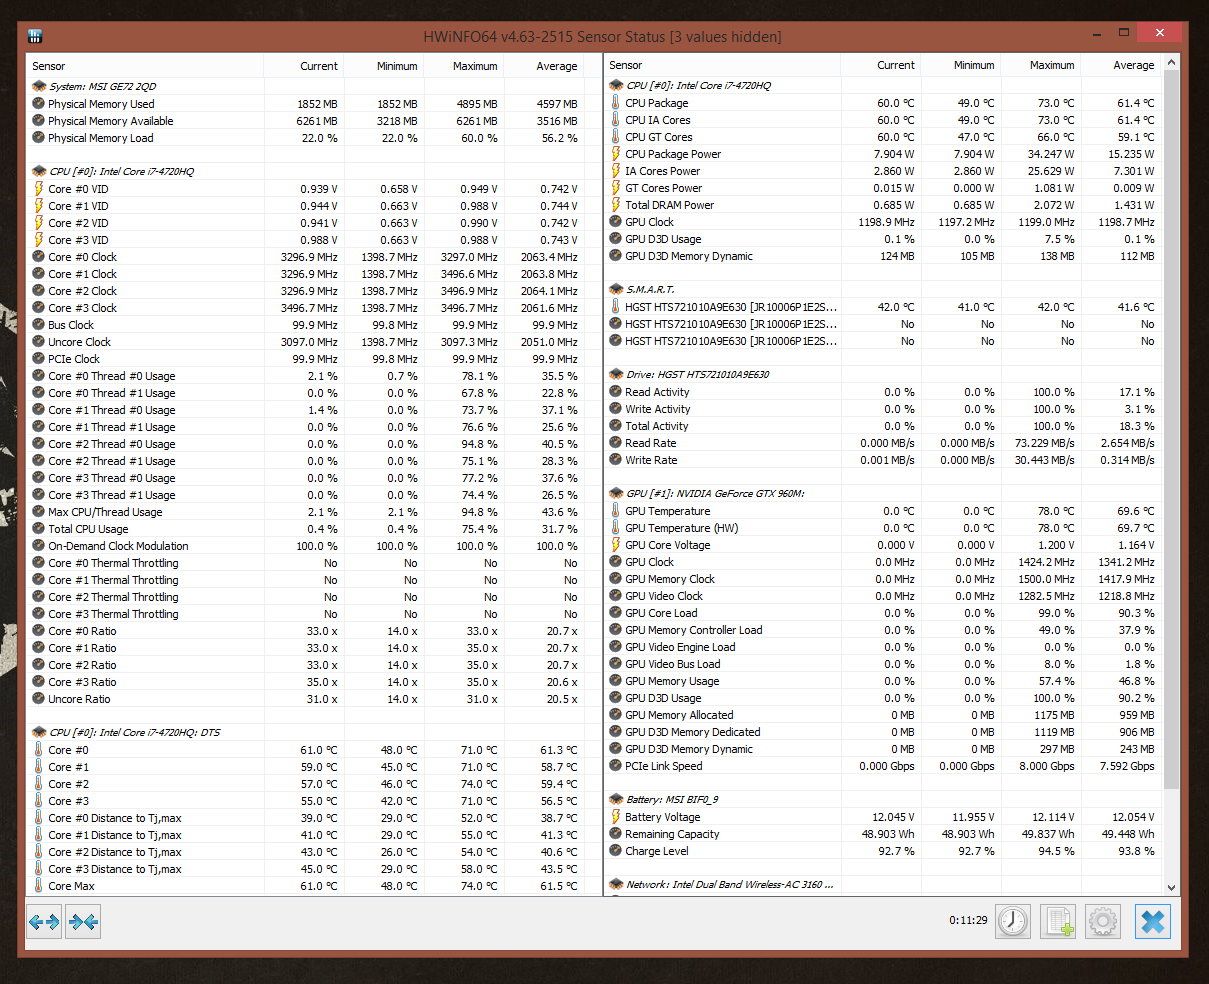Viewport: 1209px width, 984px height.
Task: Select the Core #3 Clock row
Action: click(x=306, y=308)
